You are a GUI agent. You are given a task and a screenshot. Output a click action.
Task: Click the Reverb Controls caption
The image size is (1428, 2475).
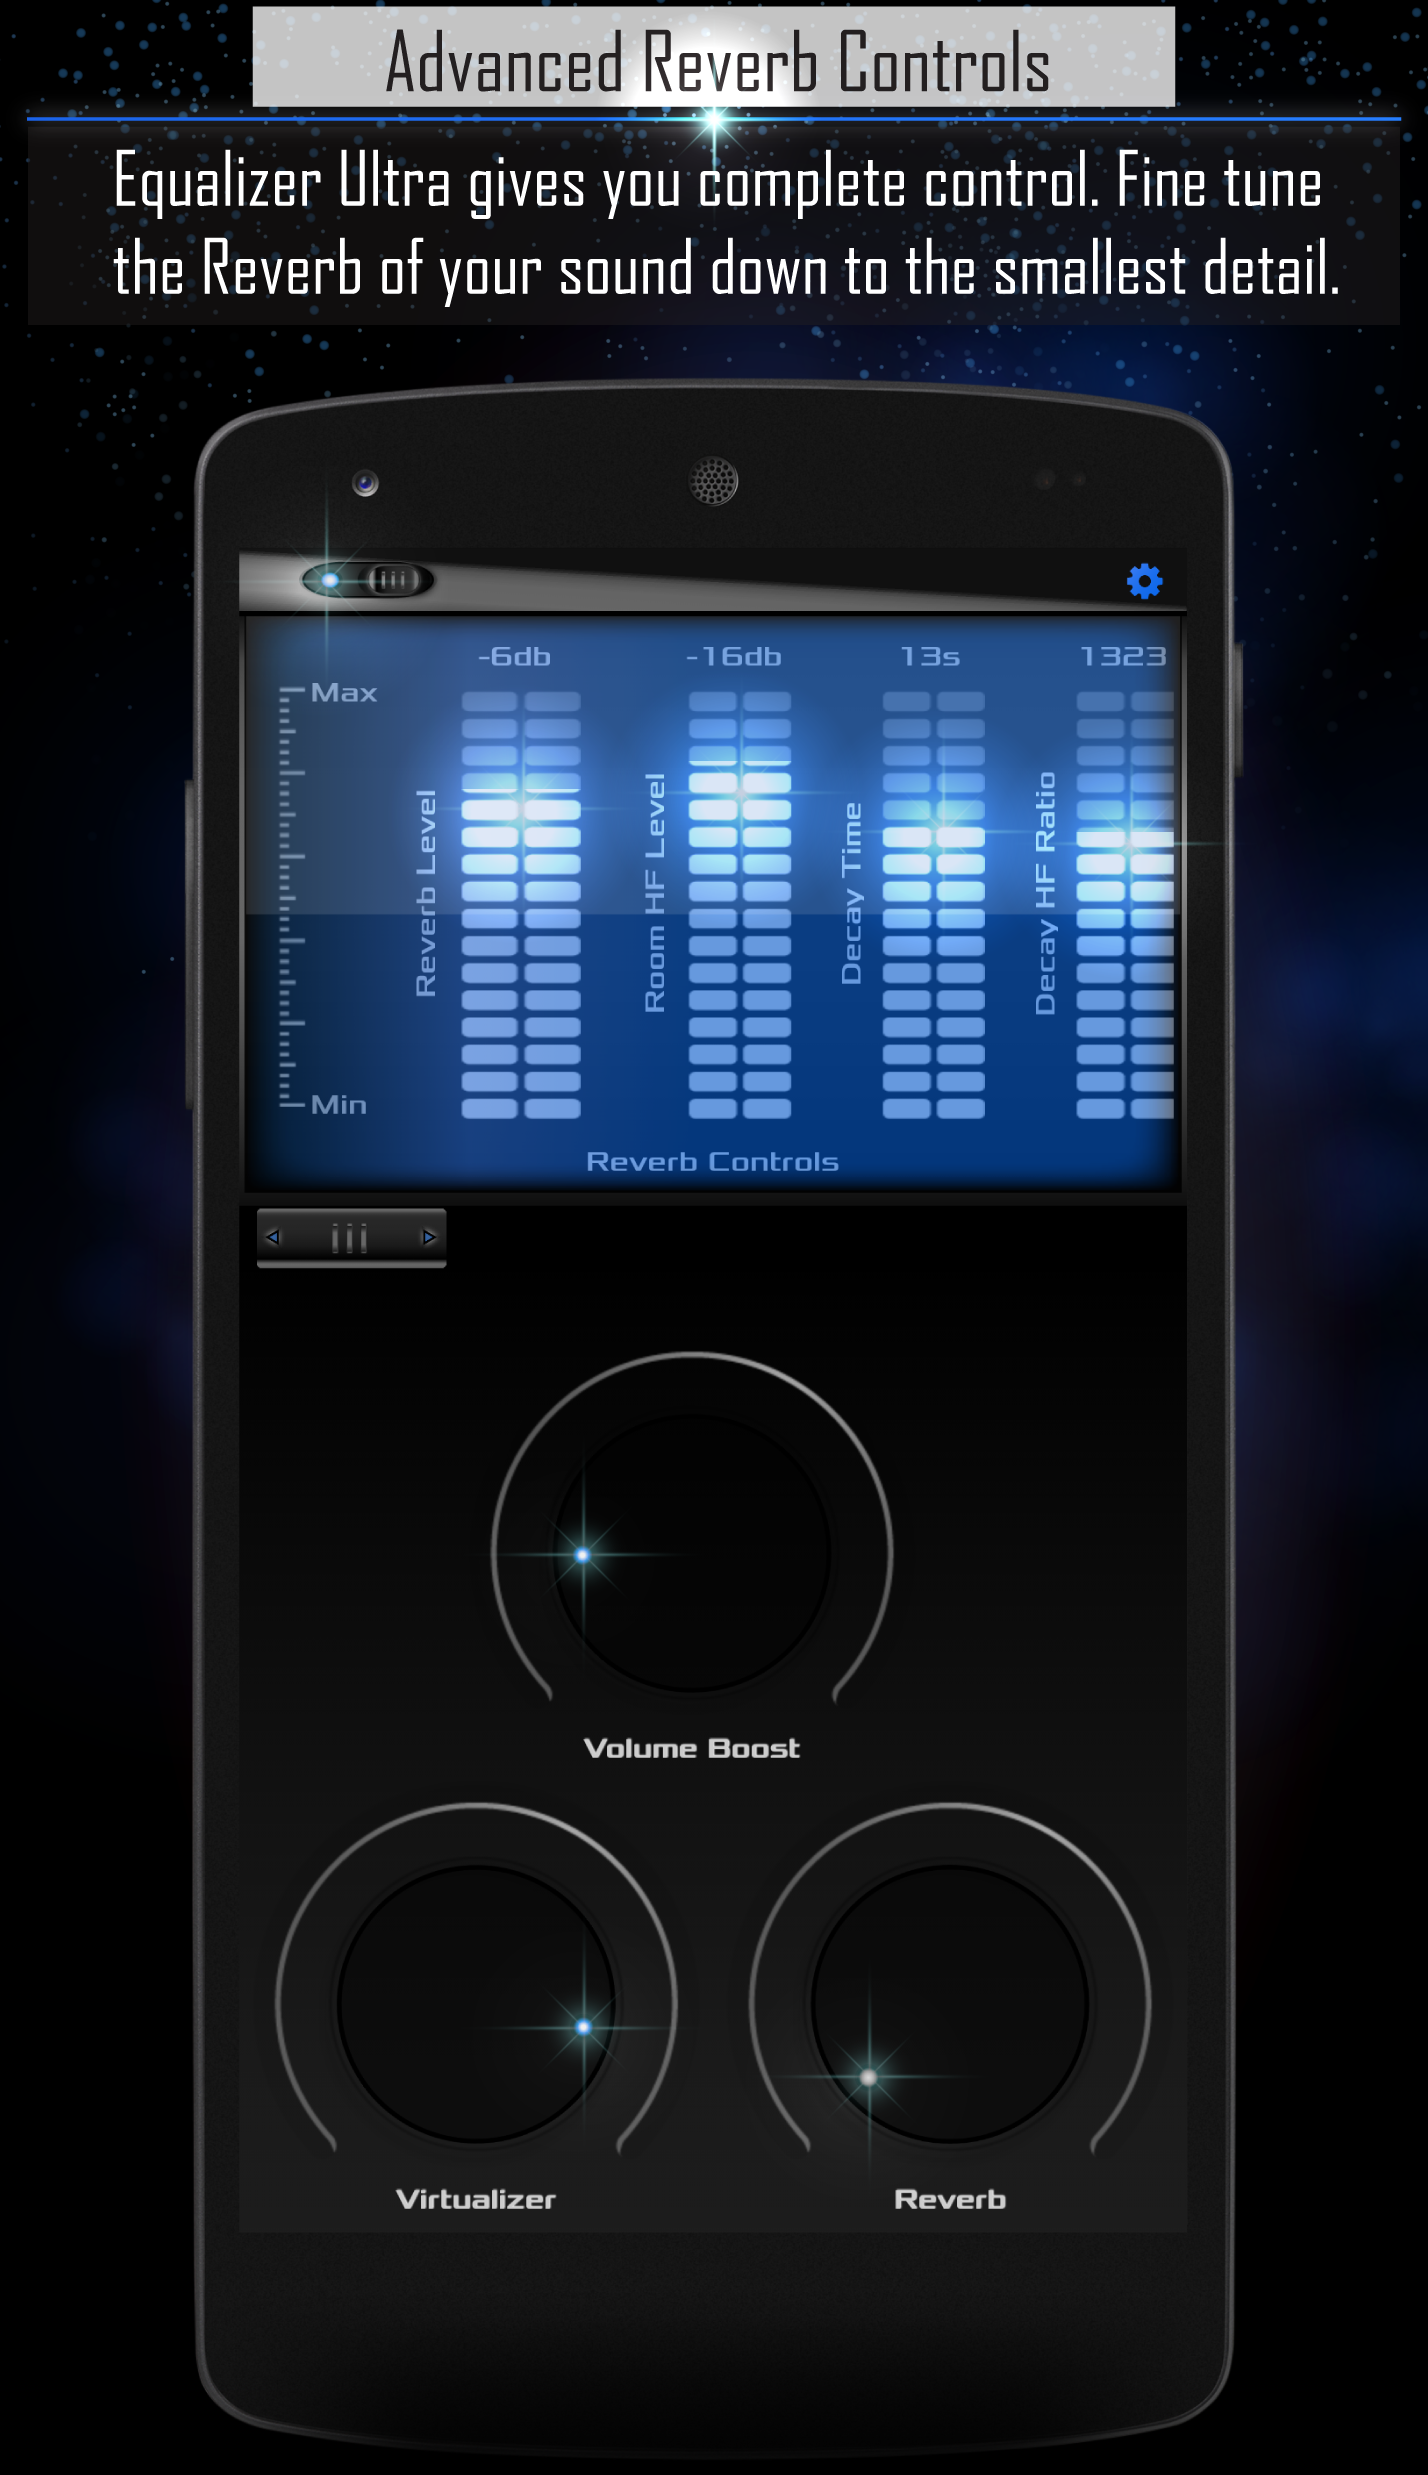point(712,1162)
